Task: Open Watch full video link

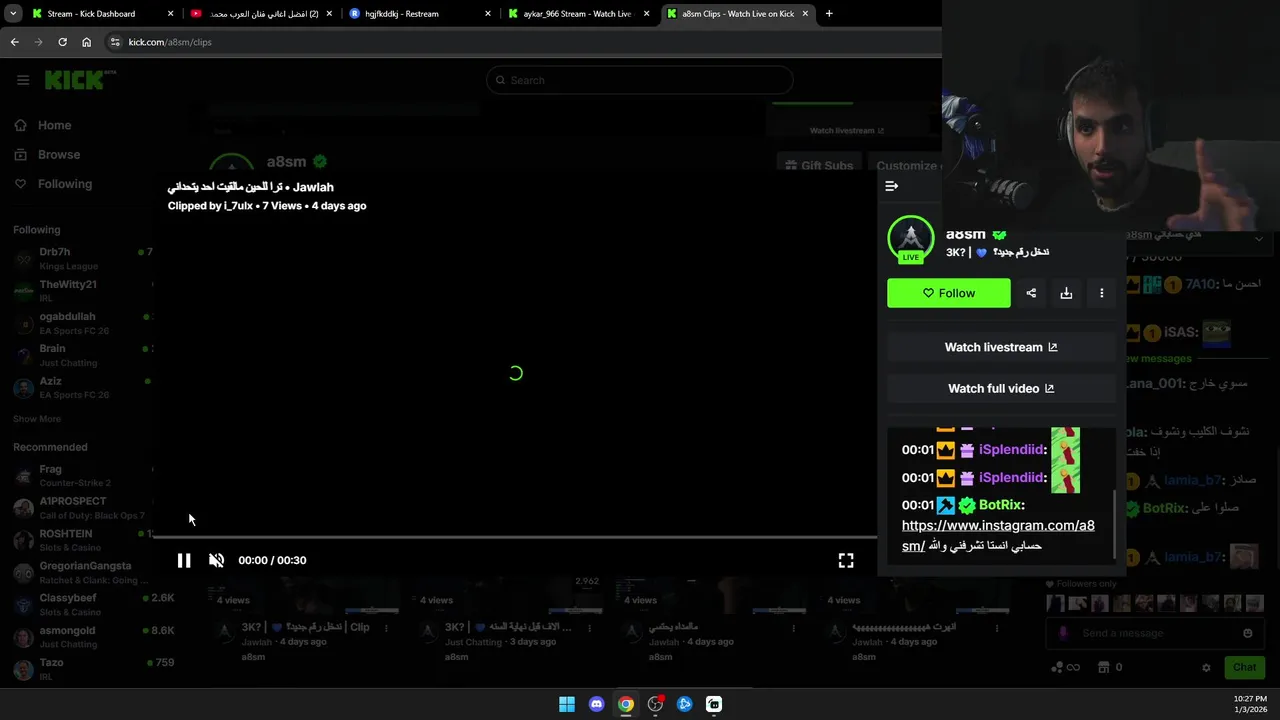Action: 1001,388
